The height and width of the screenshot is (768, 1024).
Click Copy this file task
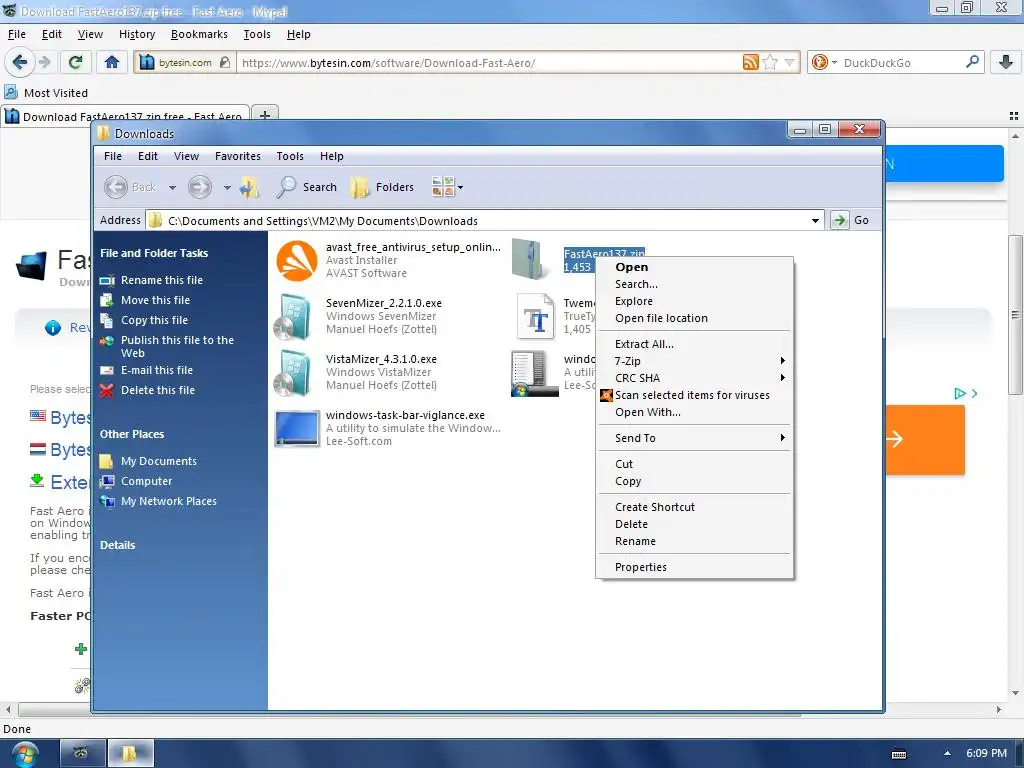(154, 320)
